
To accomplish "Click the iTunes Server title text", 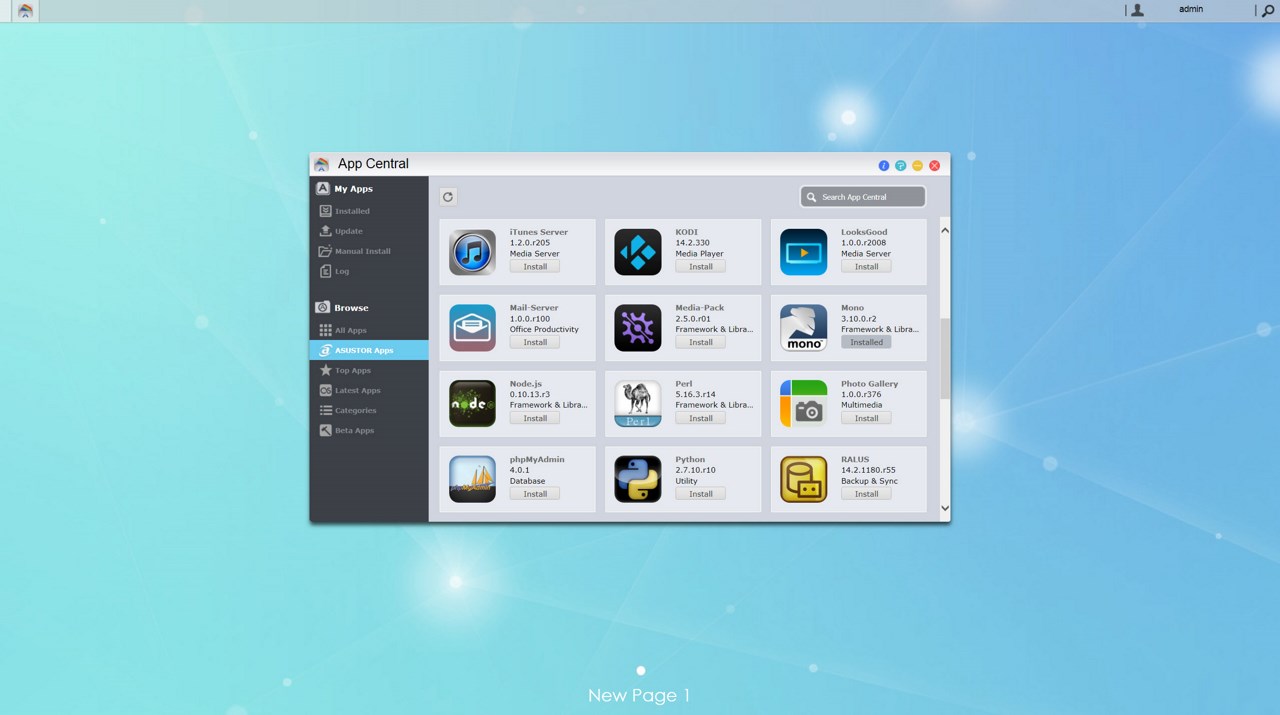I will point(539,232).
